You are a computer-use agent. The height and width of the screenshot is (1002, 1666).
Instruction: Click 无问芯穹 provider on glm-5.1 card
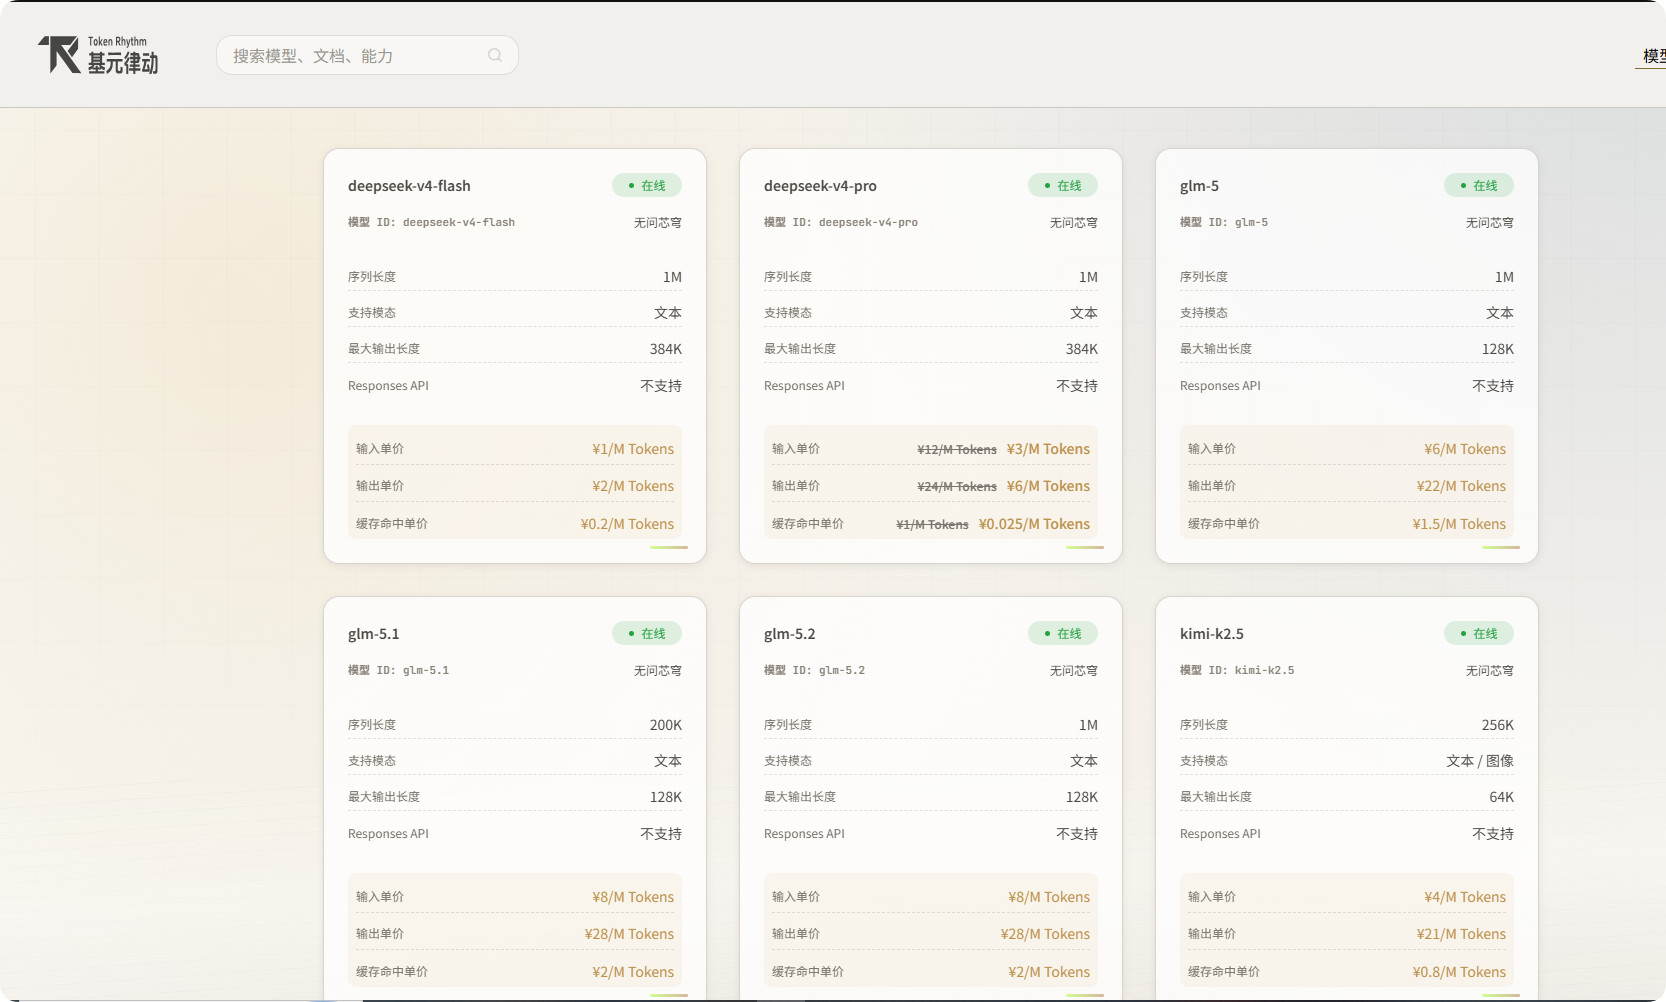click(657, 670)
